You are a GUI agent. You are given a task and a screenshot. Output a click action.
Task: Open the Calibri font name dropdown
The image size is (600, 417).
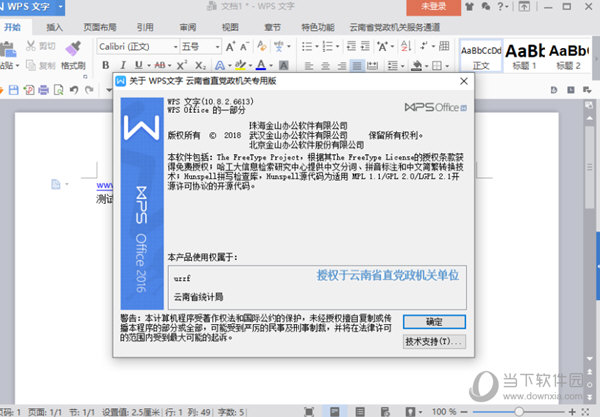click(x=175, y=47)
